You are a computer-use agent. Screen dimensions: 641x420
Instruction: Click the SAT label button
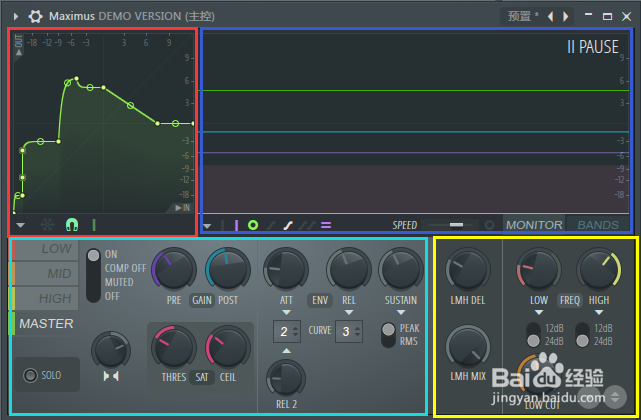point(202,377)
